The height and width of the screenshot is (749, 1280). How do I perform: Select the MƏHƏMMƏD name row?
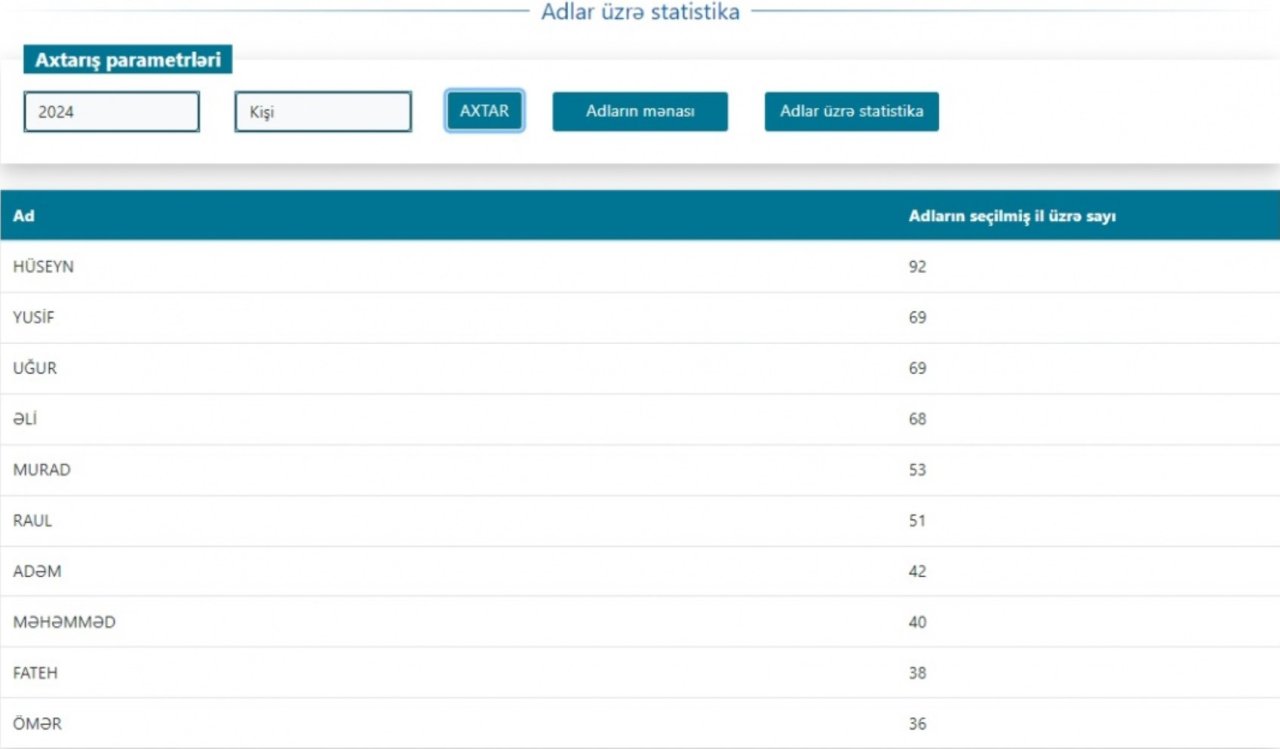[640, 622]
